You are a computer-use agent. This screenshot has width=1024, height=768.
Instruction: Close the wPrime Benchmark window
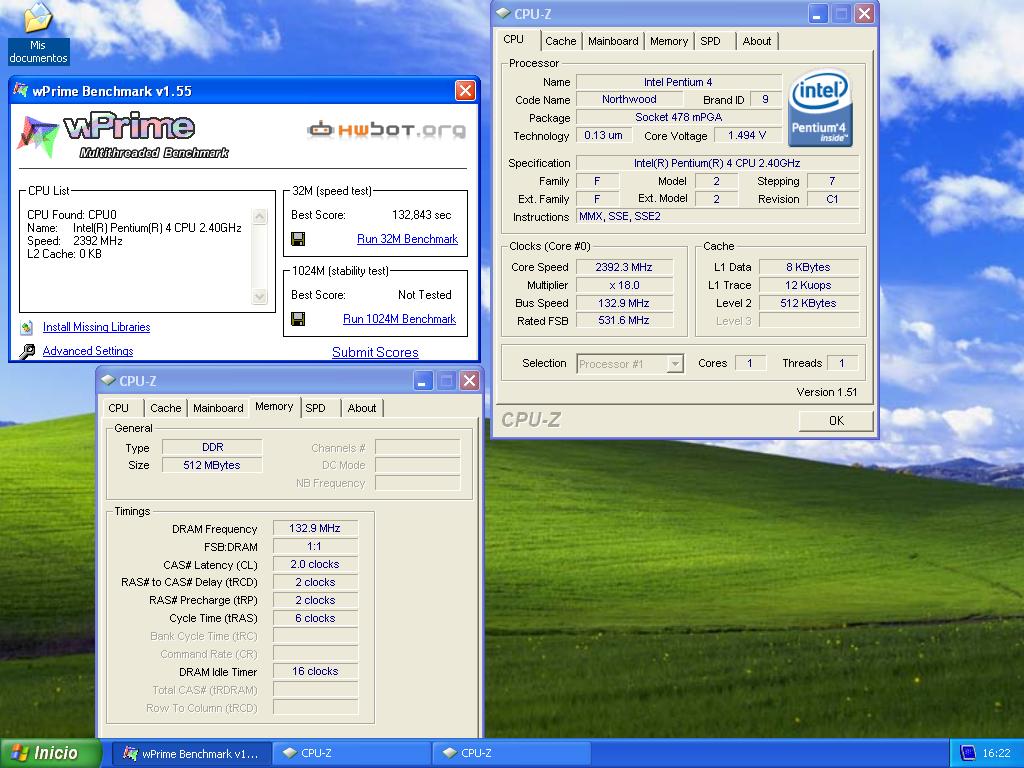coord(465,91)
